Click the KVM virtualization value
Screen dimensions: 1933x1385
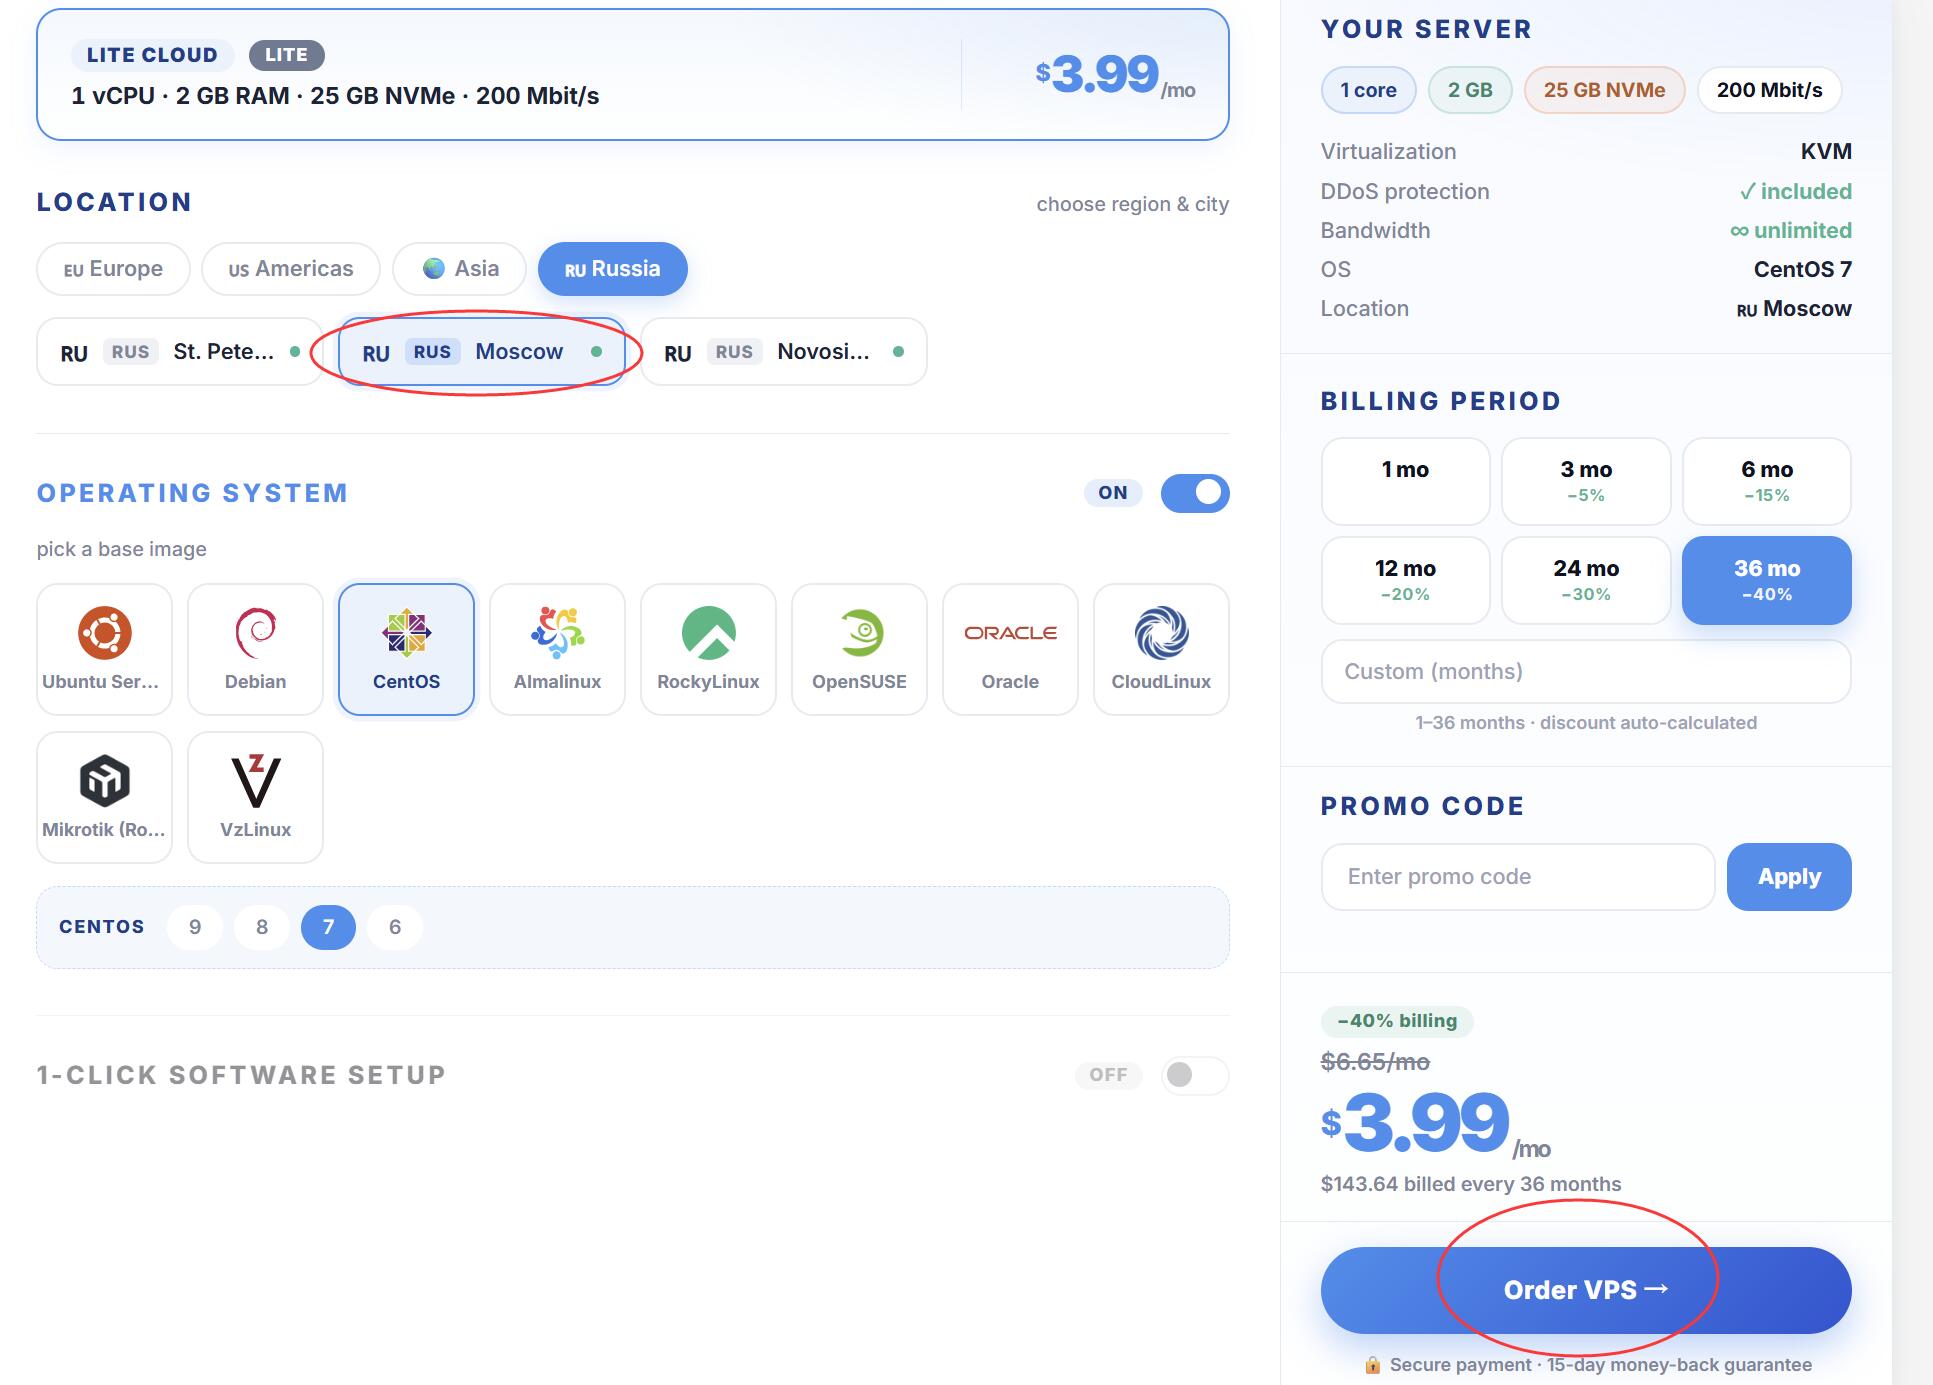coord(1826,151)
